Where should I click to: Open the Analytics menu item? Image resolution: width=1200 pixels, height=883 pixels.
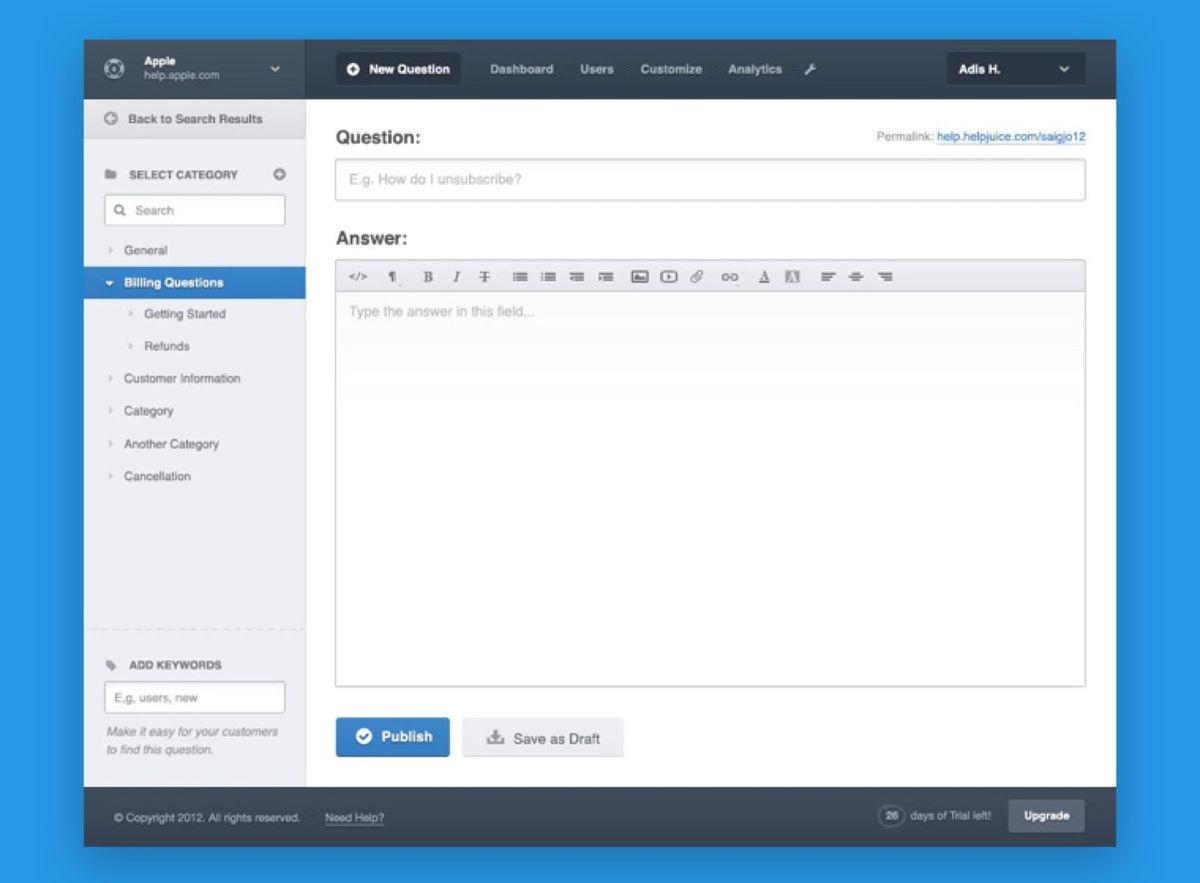[755, 69]
